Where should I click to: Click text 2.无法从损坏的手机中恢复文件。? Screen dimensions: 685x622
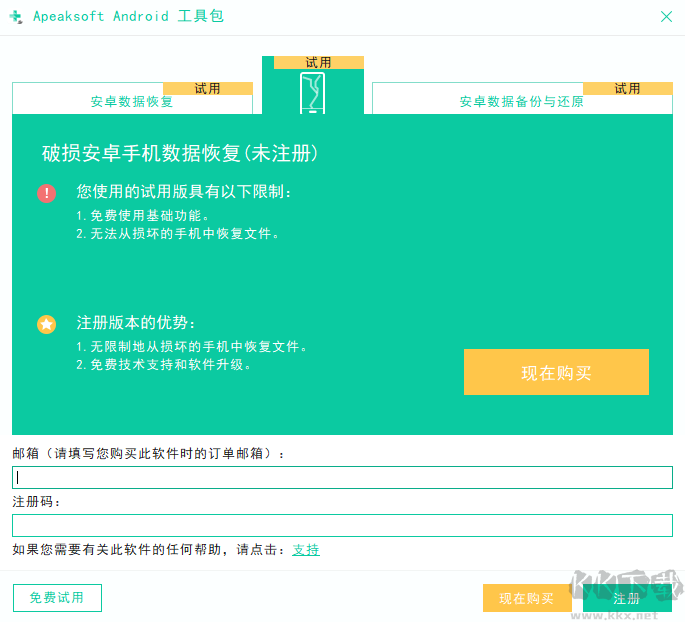tap(177, 234)
